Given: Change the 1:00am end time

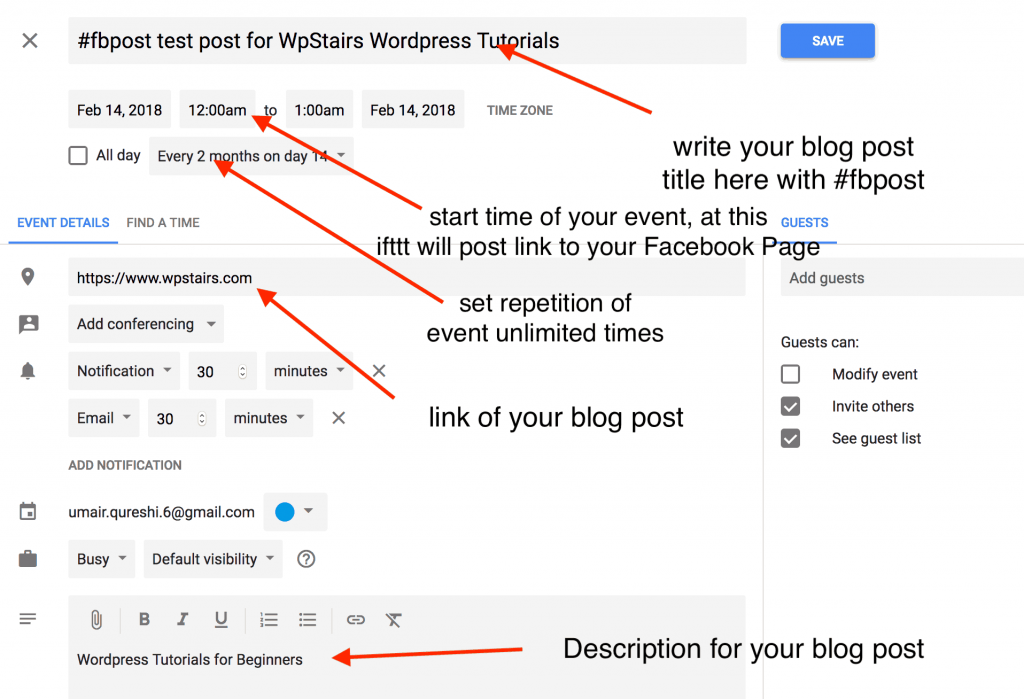Looking at the screenshot, I should (319, 109).
